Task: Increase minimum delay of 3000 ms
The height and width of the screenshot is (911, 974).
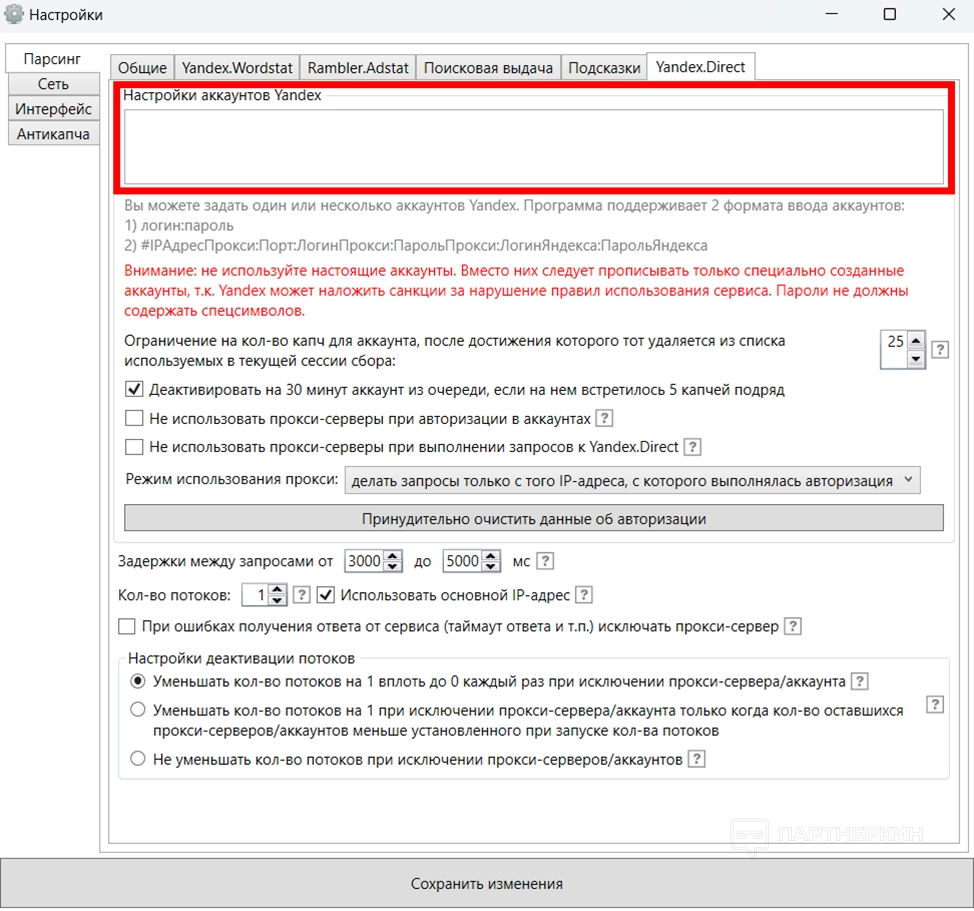Action: 393,556
